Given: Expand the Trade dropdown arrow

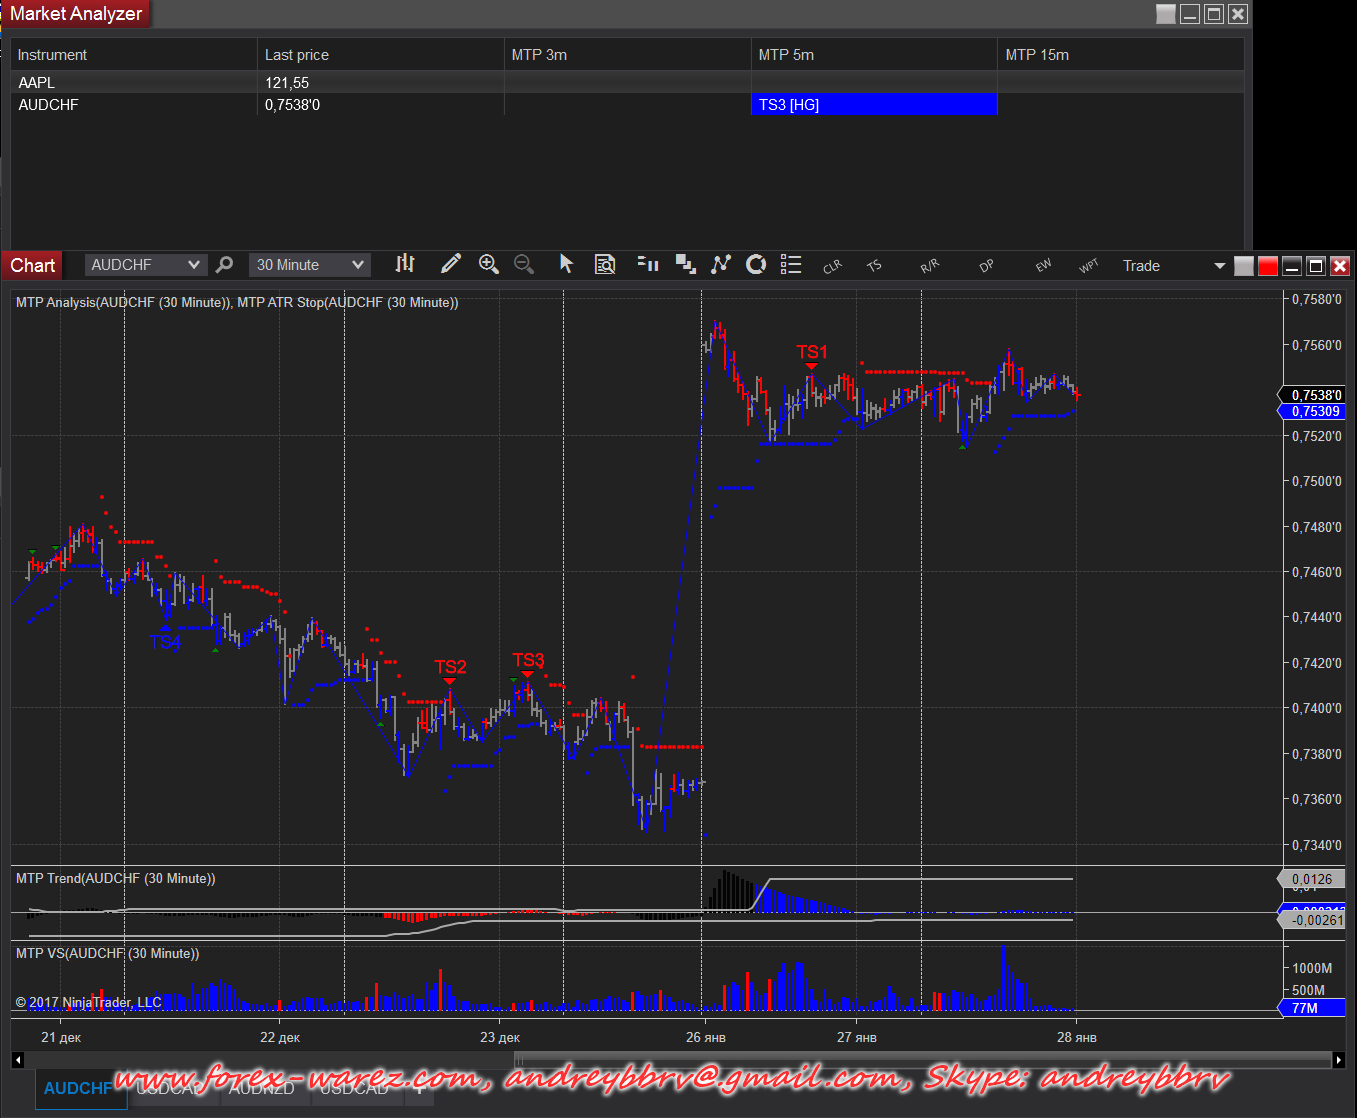Looking at the screenshot, I should pos(1219,266).
